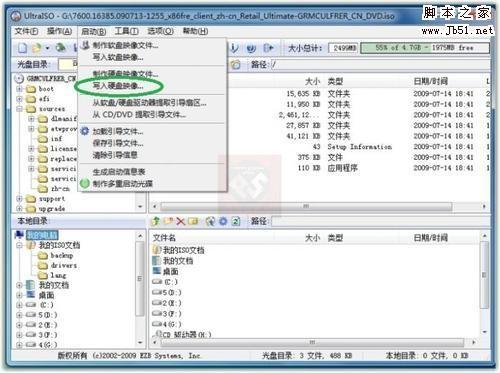
Task: Click the info icon left of help icon
Action: coord(235,48)
